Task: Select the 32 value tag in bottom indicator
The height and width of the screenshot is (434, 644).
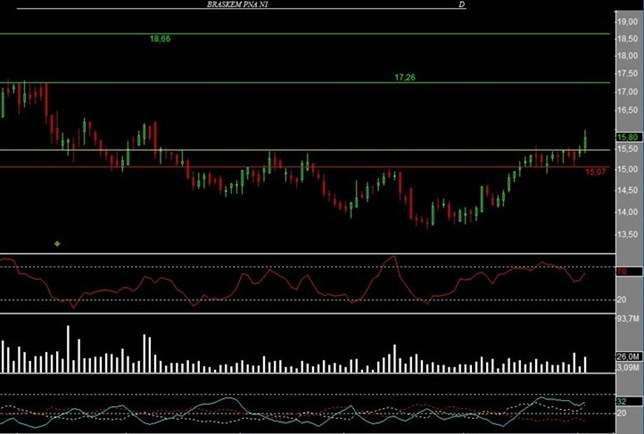Action: (x=621, y=401)
